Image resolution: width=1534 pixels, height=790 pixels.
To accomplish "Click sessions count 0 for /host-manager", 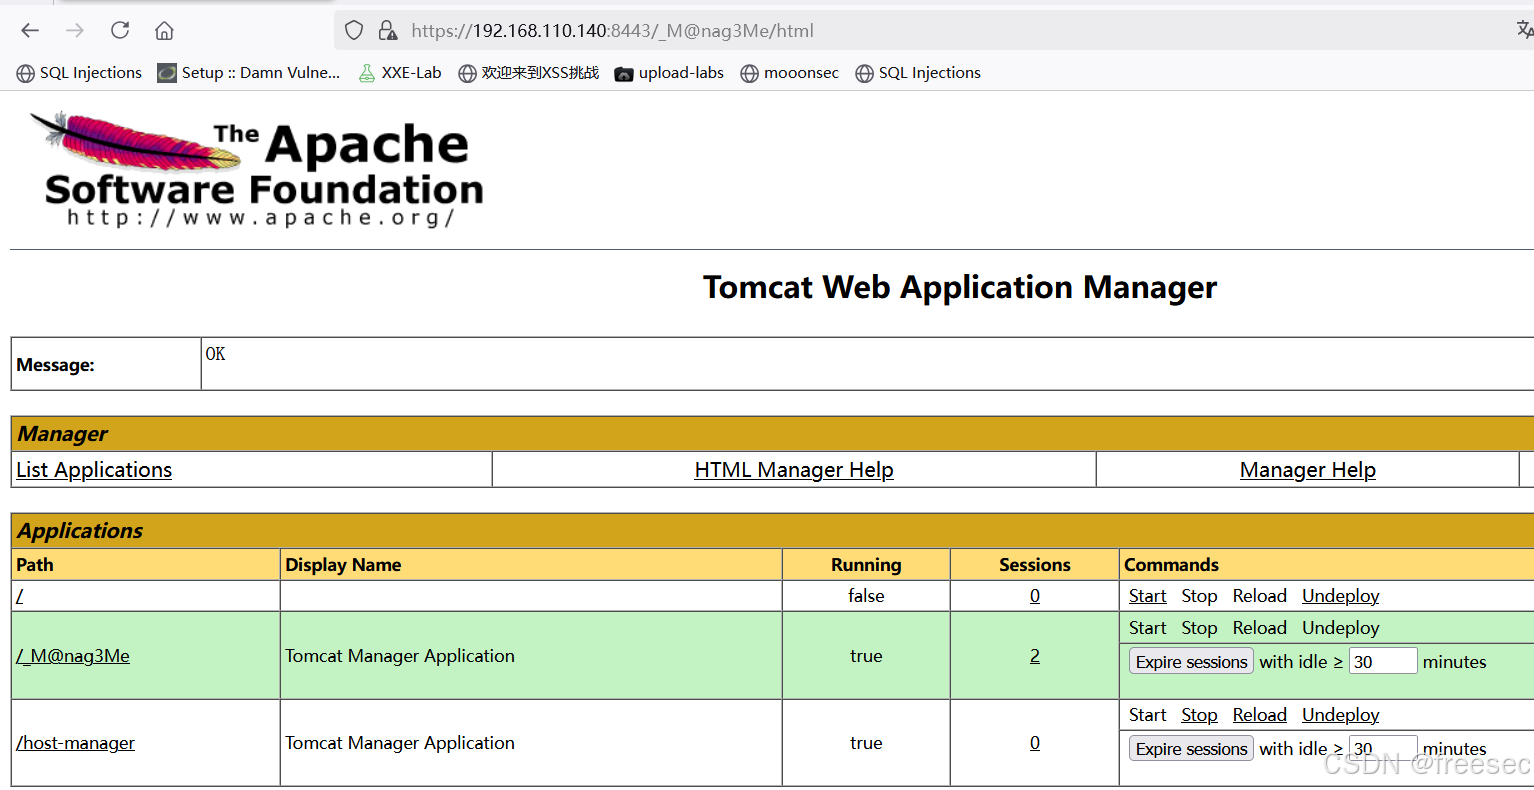I will click(1035, 743).
